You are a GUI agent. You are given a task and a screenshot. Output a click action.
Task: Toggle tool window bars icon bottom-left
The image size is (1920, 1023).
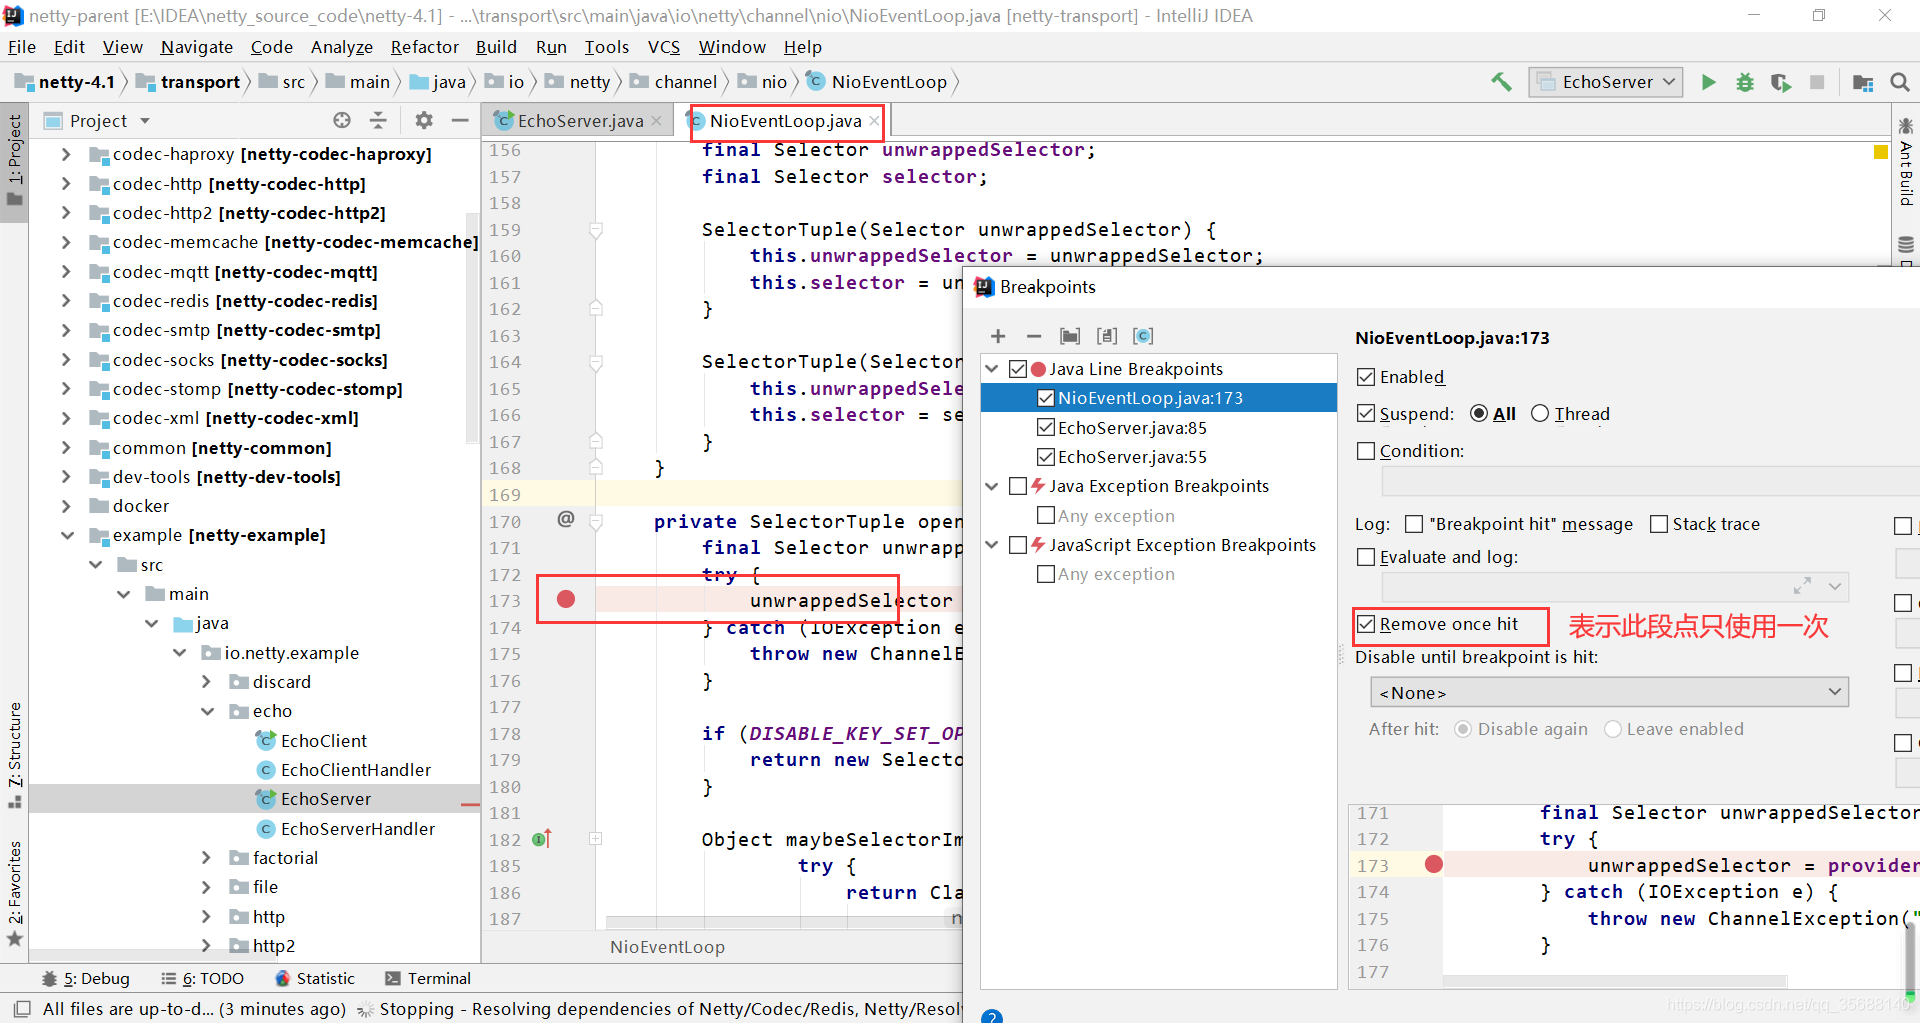22,1008
